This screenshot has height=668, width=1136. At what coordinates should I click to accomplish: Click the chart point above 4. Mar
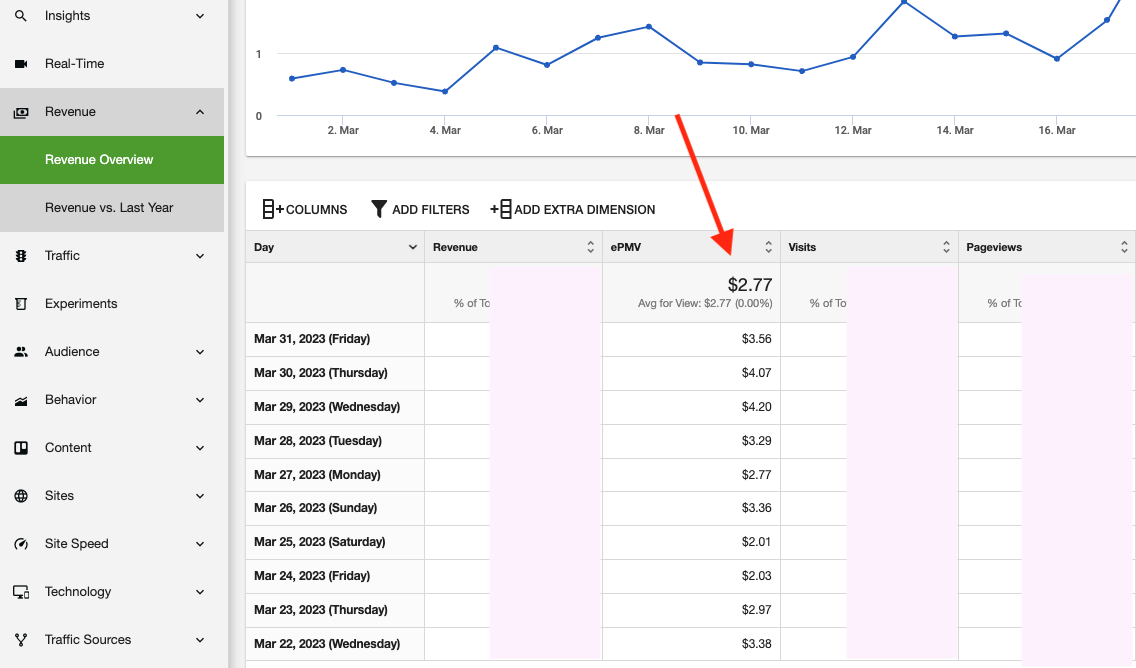click(445, 91)
